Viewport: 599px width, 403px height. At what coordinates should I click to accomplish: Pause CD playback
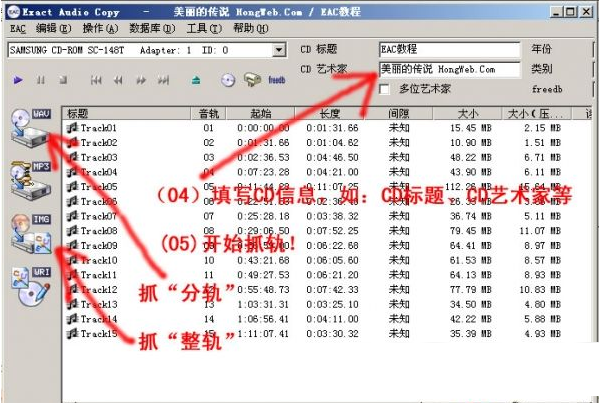pyautogui.click(x=40, y=80)
